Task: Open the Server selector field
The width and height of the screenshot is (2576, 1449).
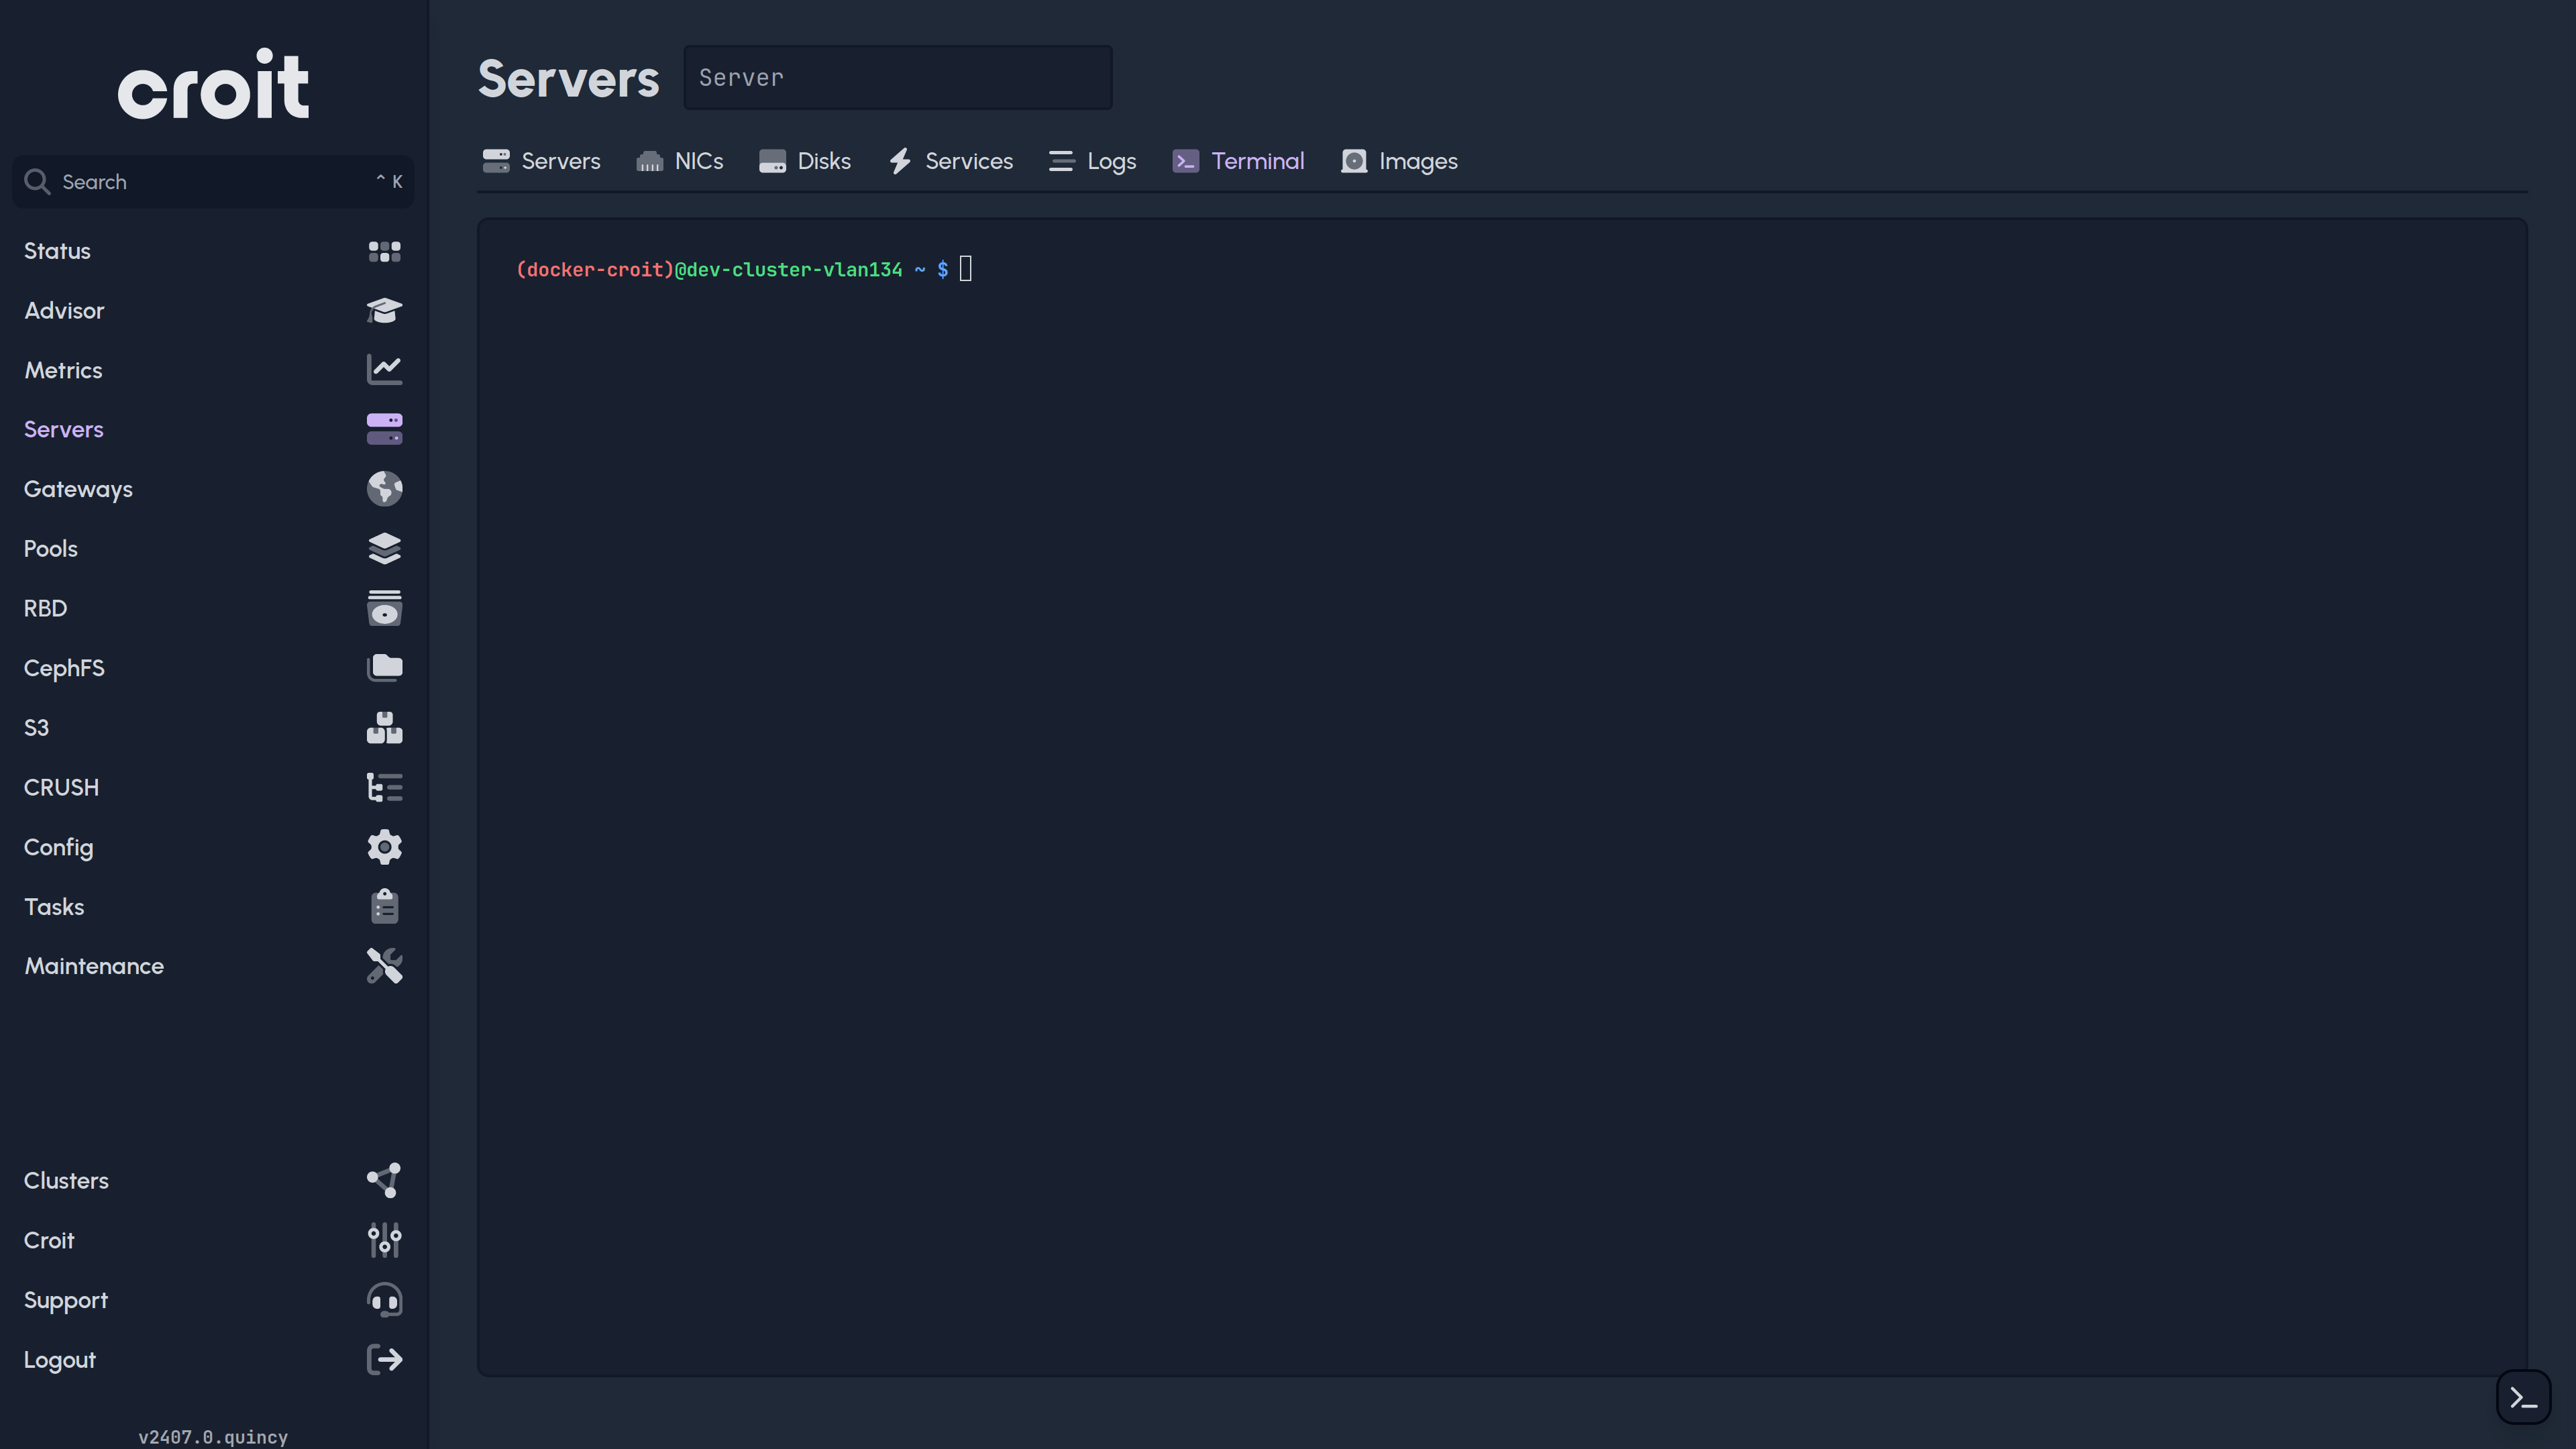Action: 897,77
